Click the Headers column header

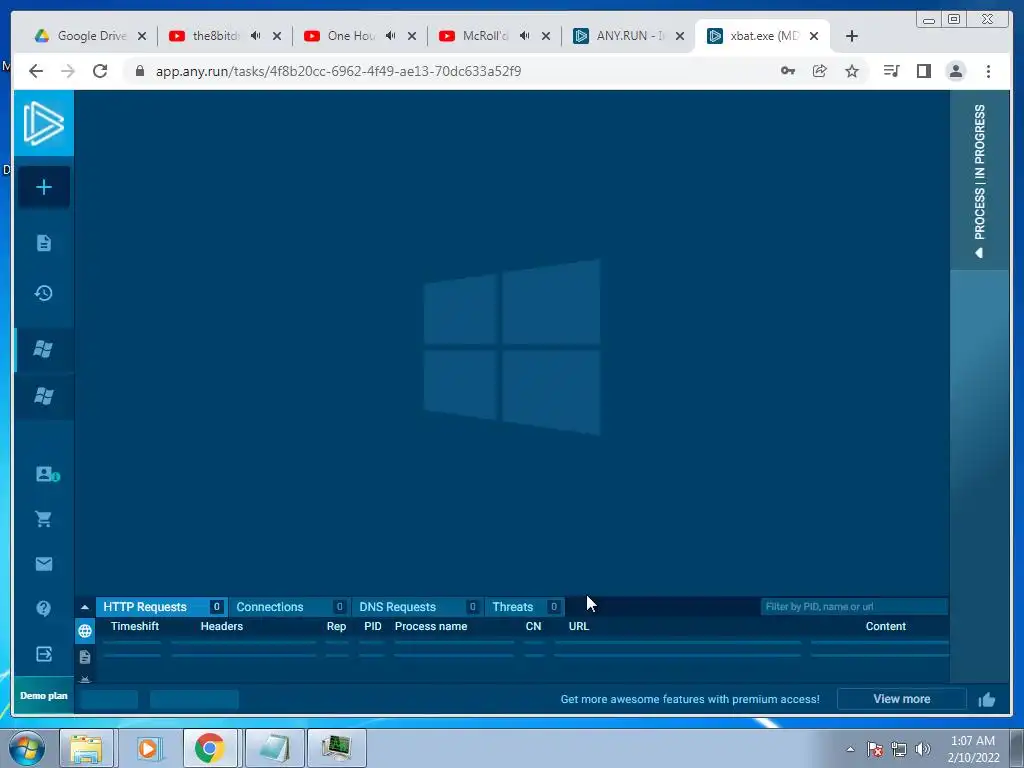[221, 626]
